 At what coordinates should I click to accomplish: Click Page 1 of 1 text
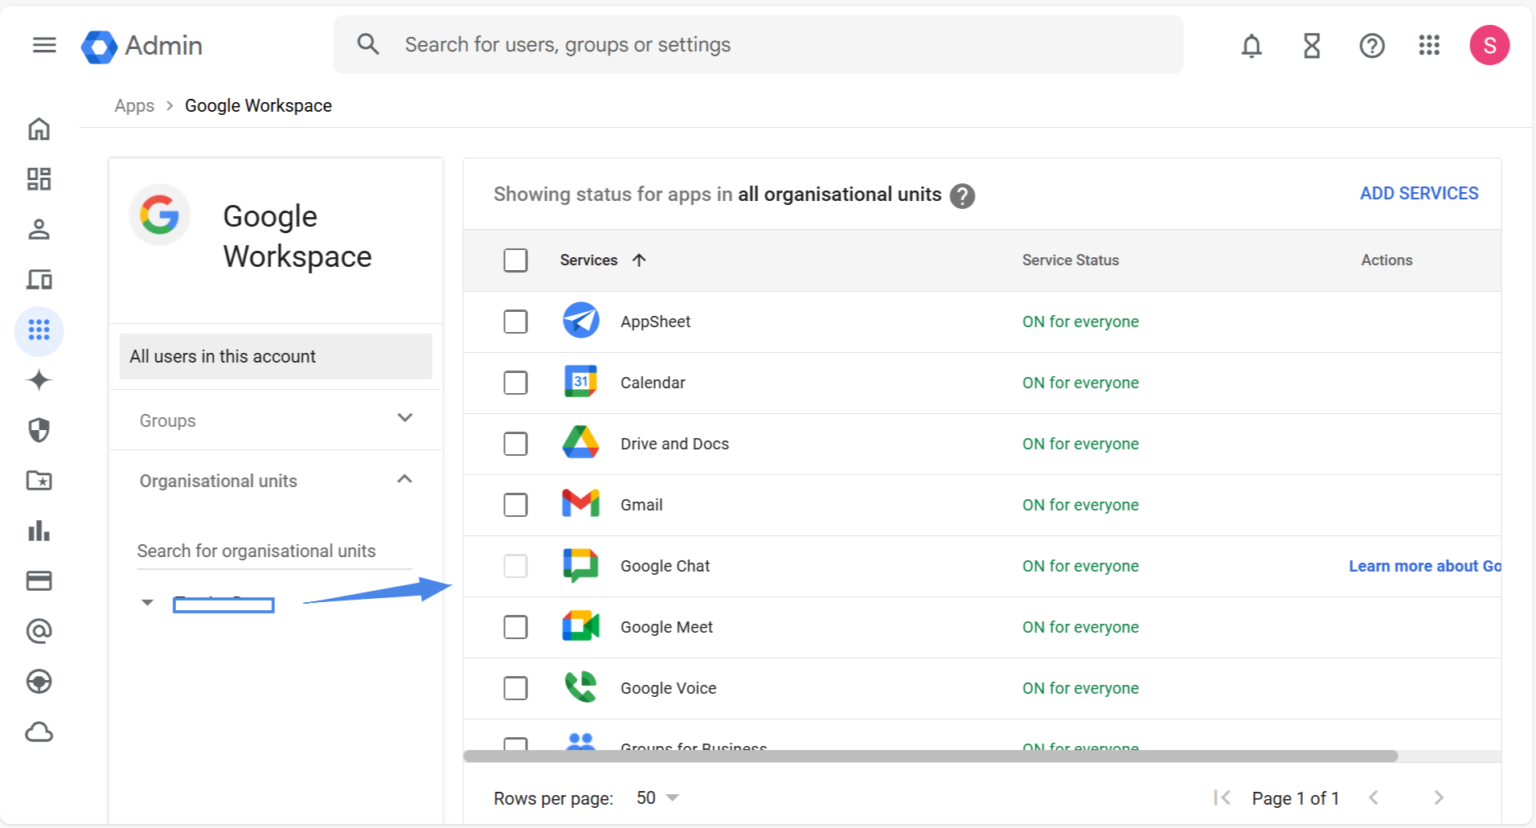click(x=1295, y=798)
